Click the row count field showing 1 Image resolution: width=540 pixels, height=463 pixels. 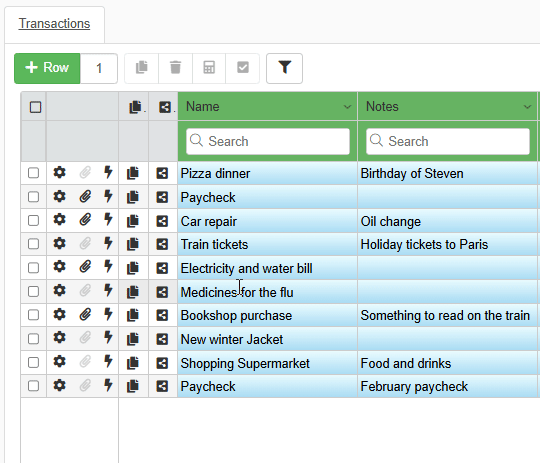click(x=99, y=68)
